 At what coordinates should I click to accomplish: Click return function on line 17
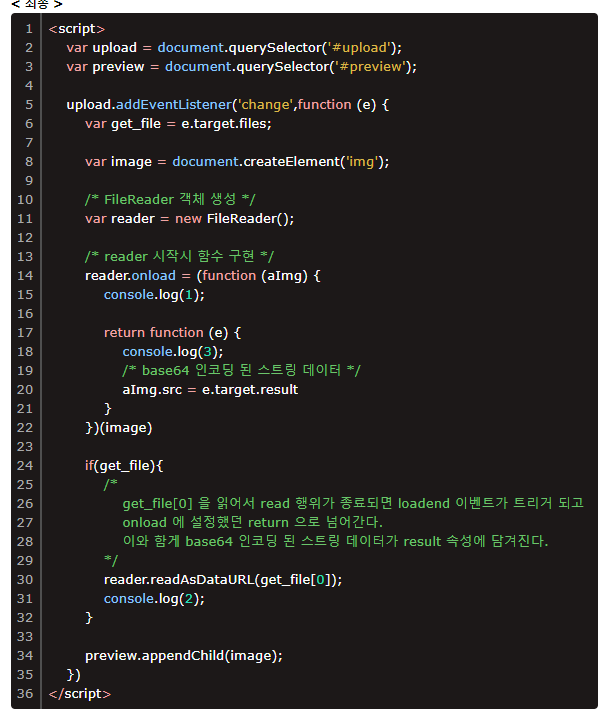click(x=154, y=333)
